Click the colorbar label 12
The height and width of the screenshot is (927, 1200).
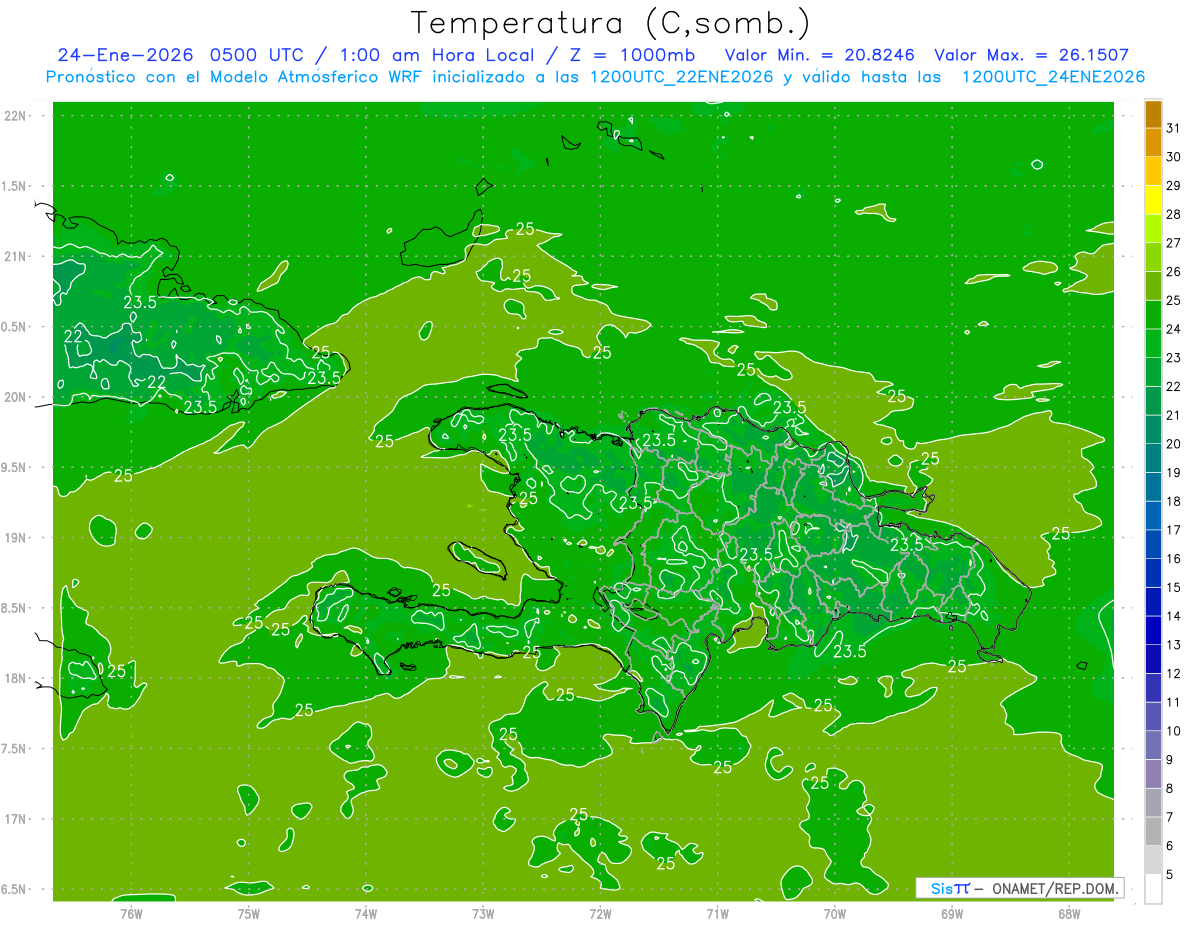point(1173,674)
